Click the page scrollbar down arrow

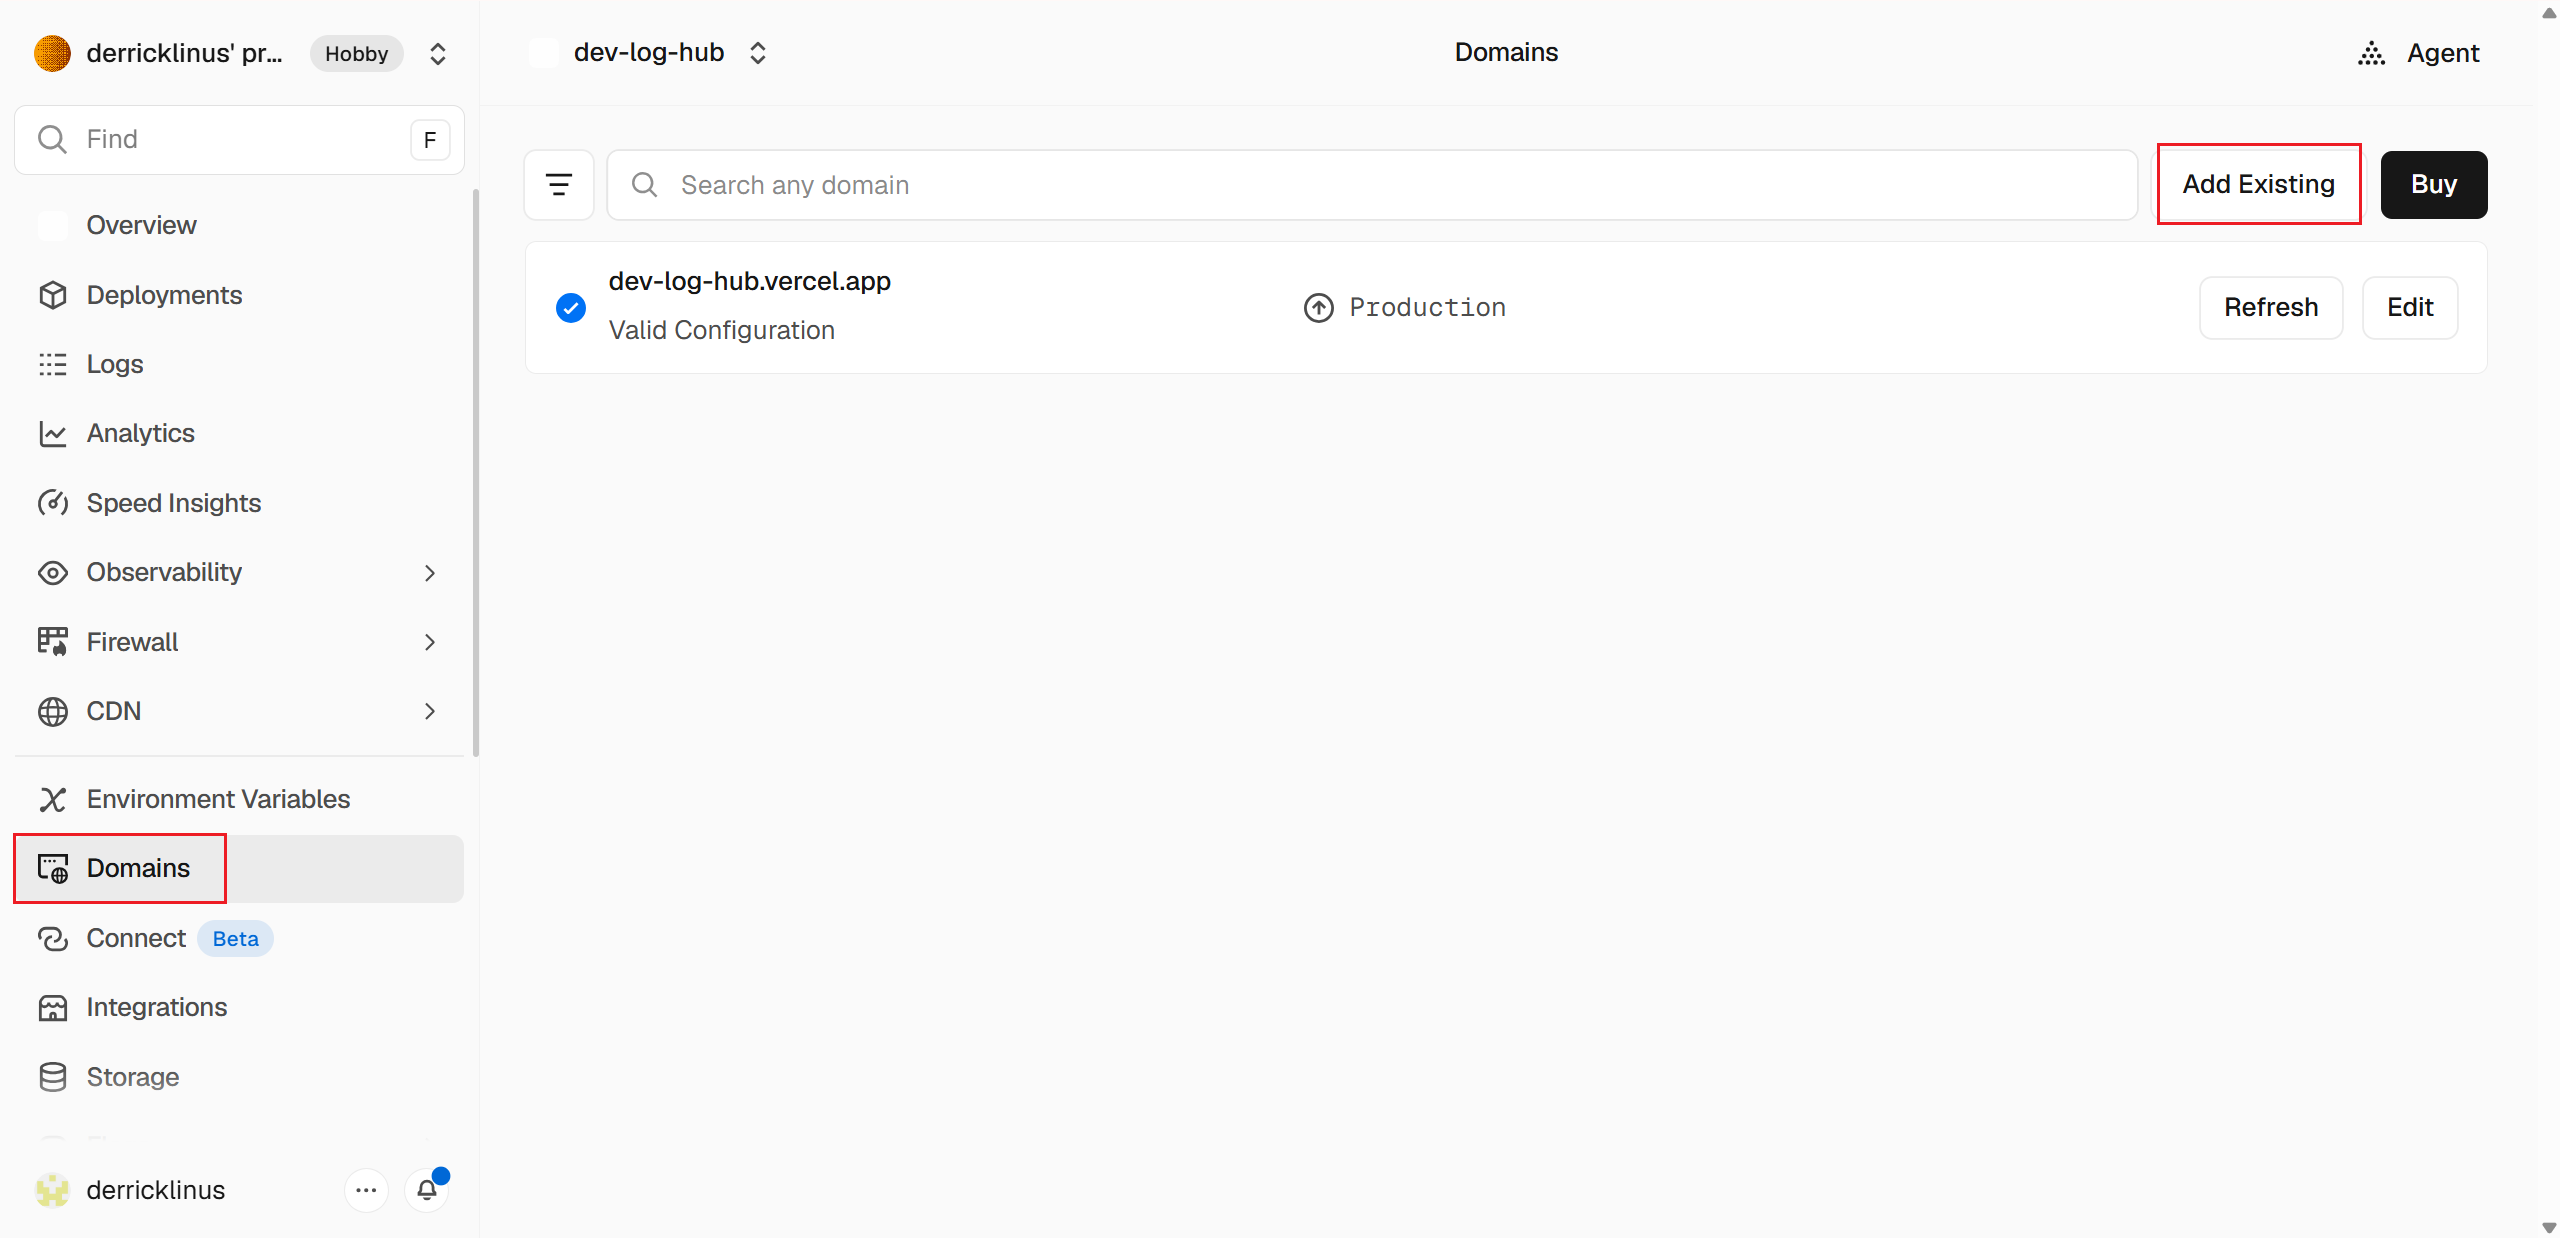[2549, 1227]
